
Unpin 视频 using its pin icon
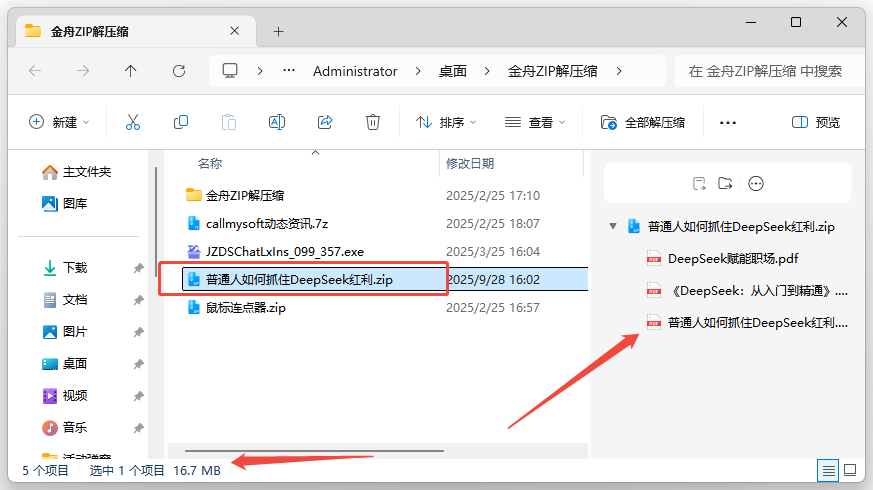point(139,396)
